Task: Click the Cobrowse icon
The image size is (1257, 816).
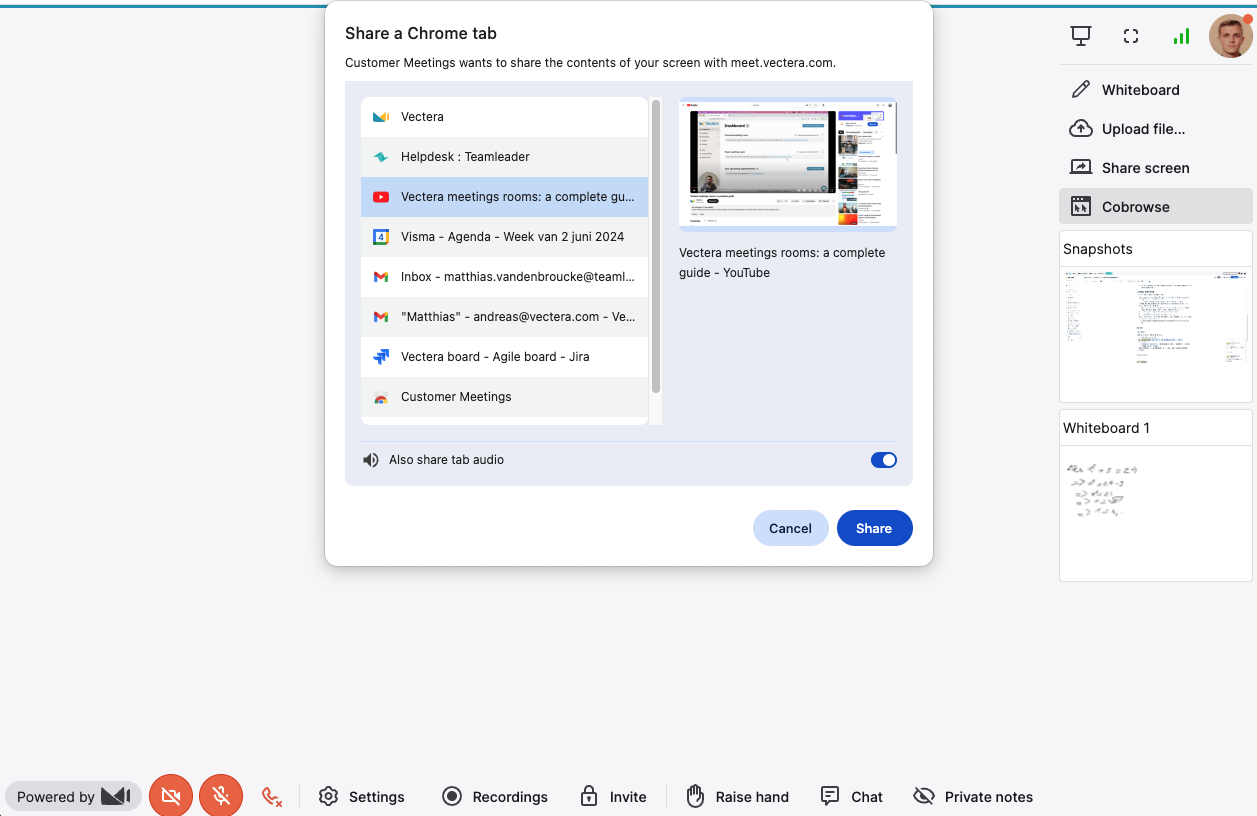Action: click(x=1081, y=207)
